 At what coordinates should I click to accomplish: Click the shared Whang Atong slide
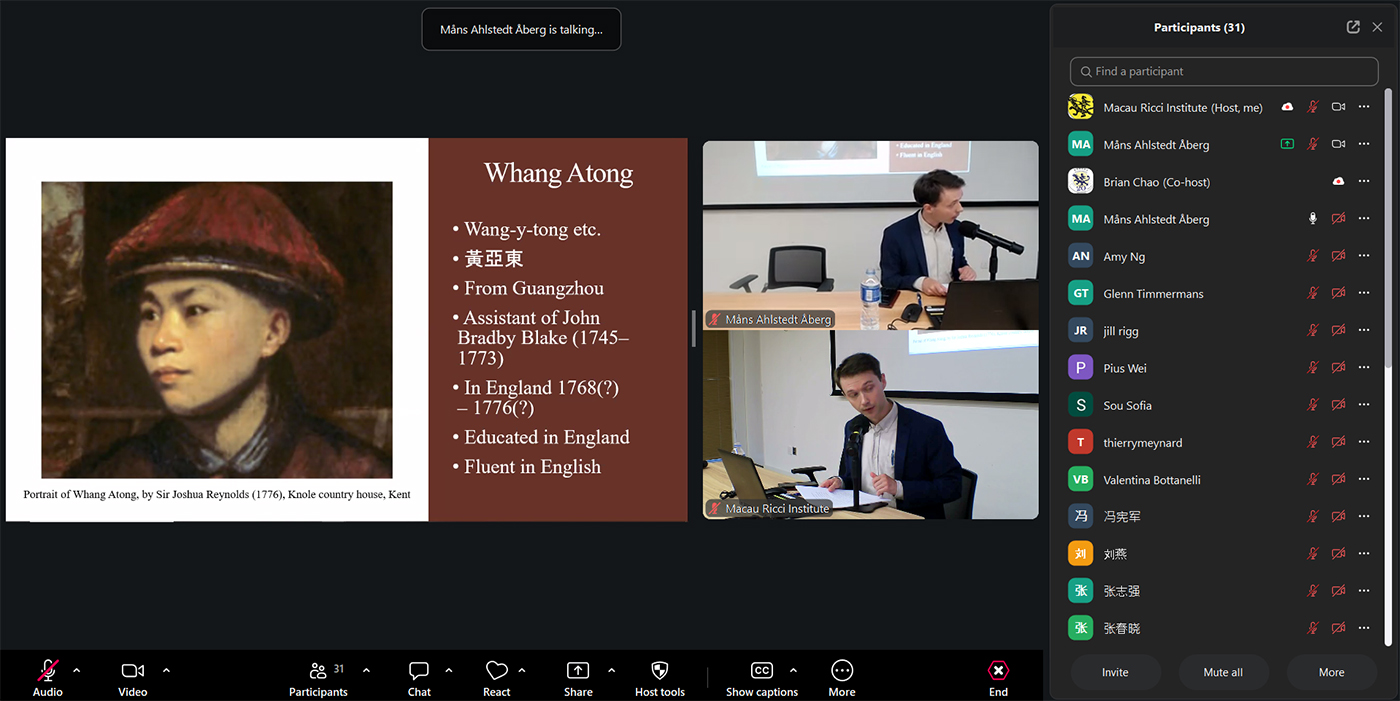pyautogui.click(x=346, y=329)
